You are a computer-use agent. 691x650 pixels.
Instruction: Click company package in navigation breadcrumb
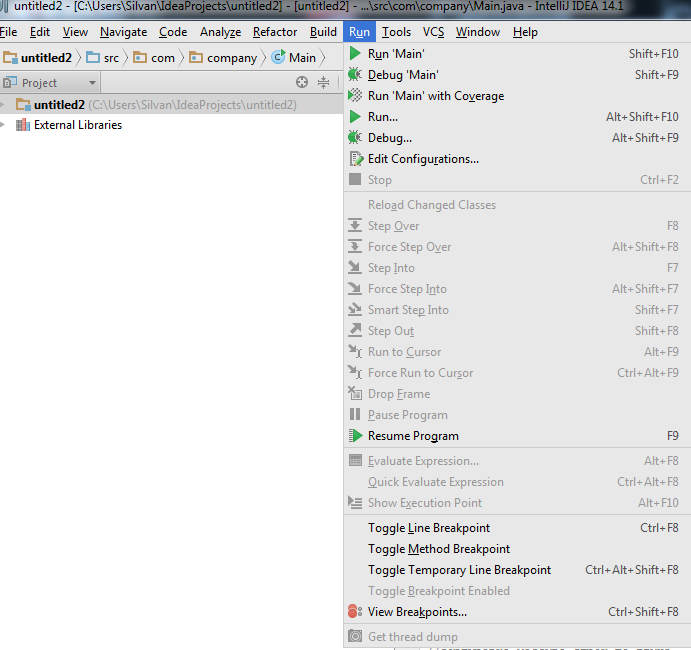coord(223,58)
